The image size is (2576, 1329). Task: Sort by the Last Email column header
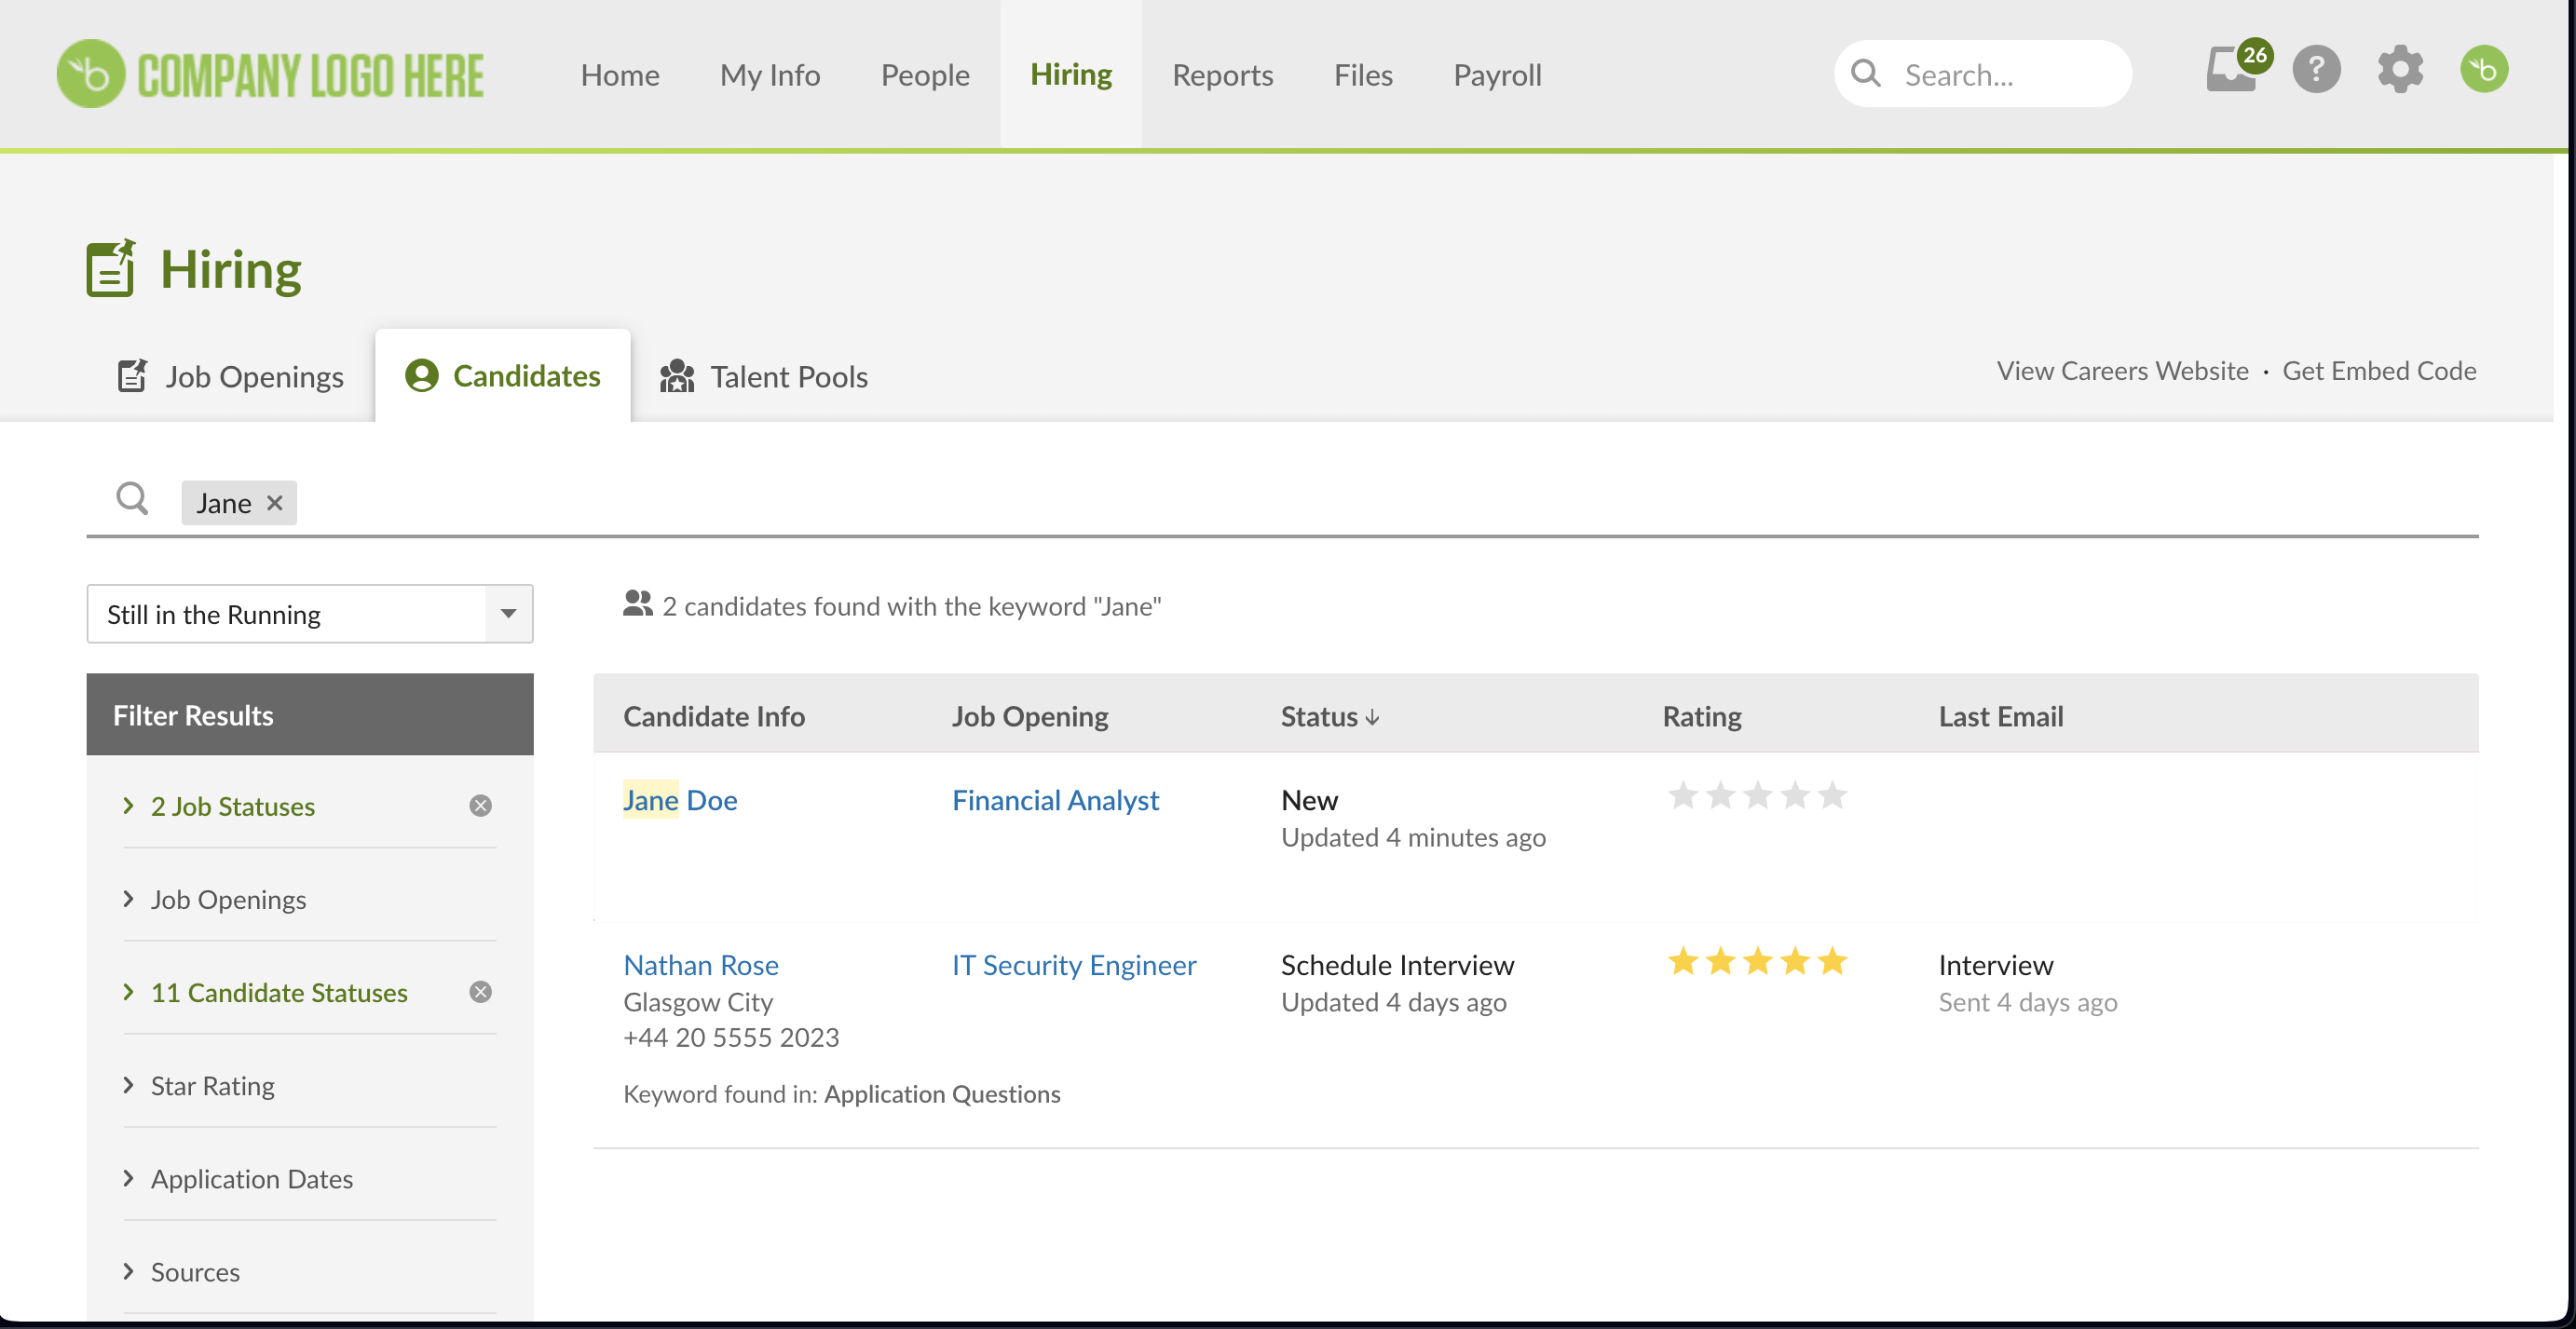[x=2000, y=716]
